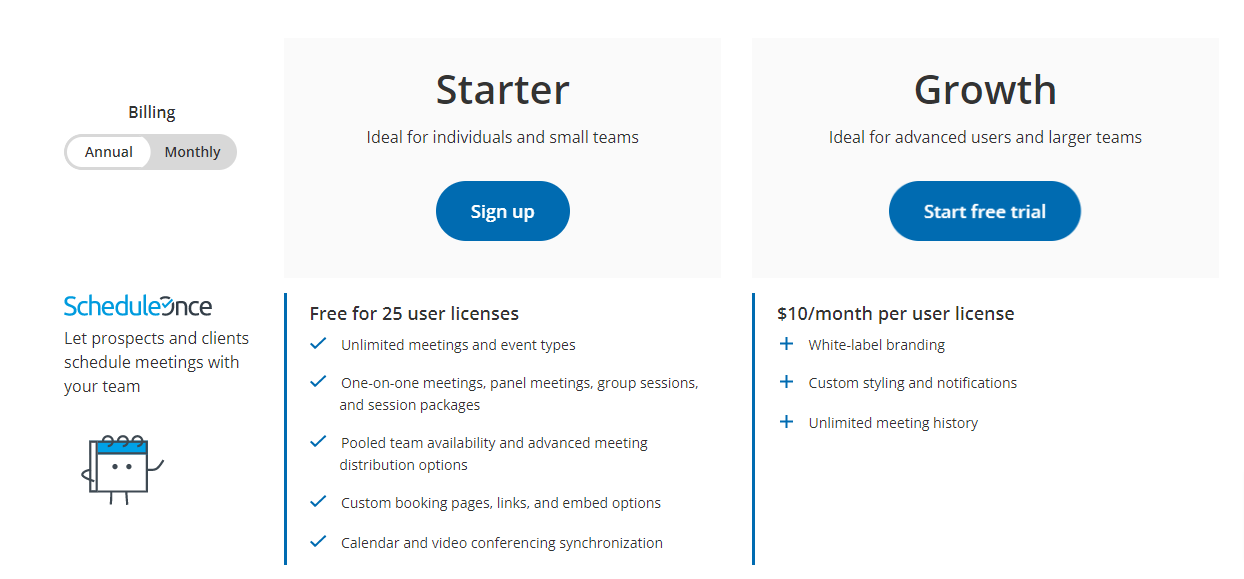The image size is (1244, 579).
Task: Sign up for the Starter plan
Action: 503,211
